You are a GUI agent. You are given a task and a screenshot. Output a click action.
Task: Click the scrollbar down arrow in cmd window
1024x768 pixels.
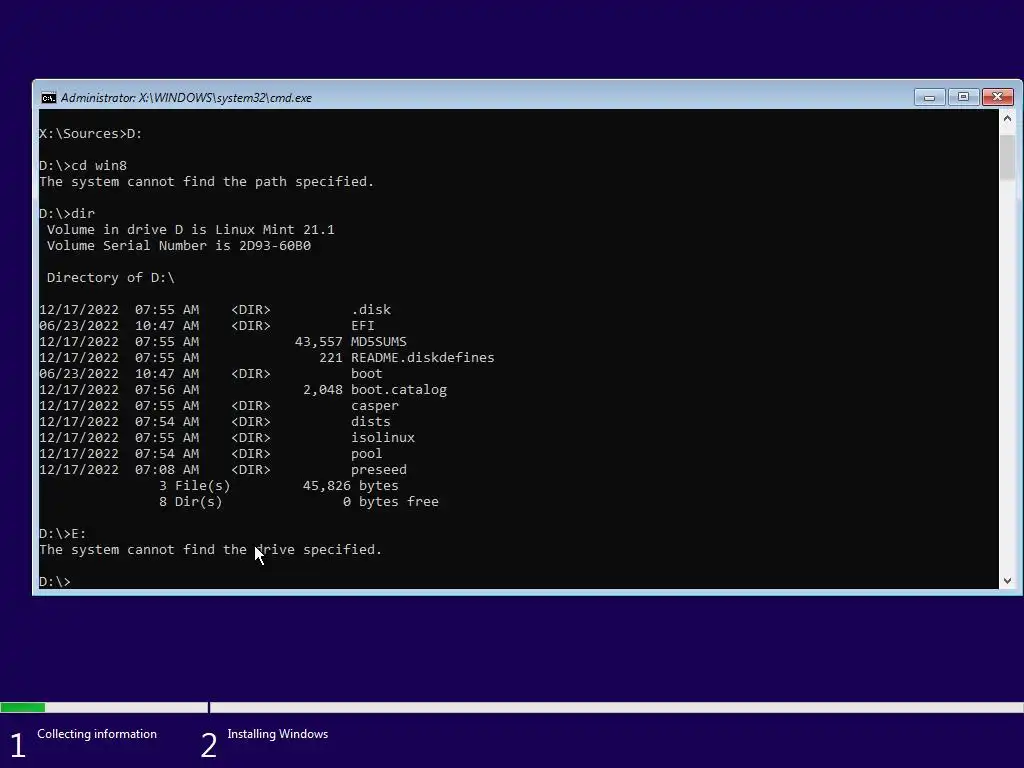coord(1007,581)
